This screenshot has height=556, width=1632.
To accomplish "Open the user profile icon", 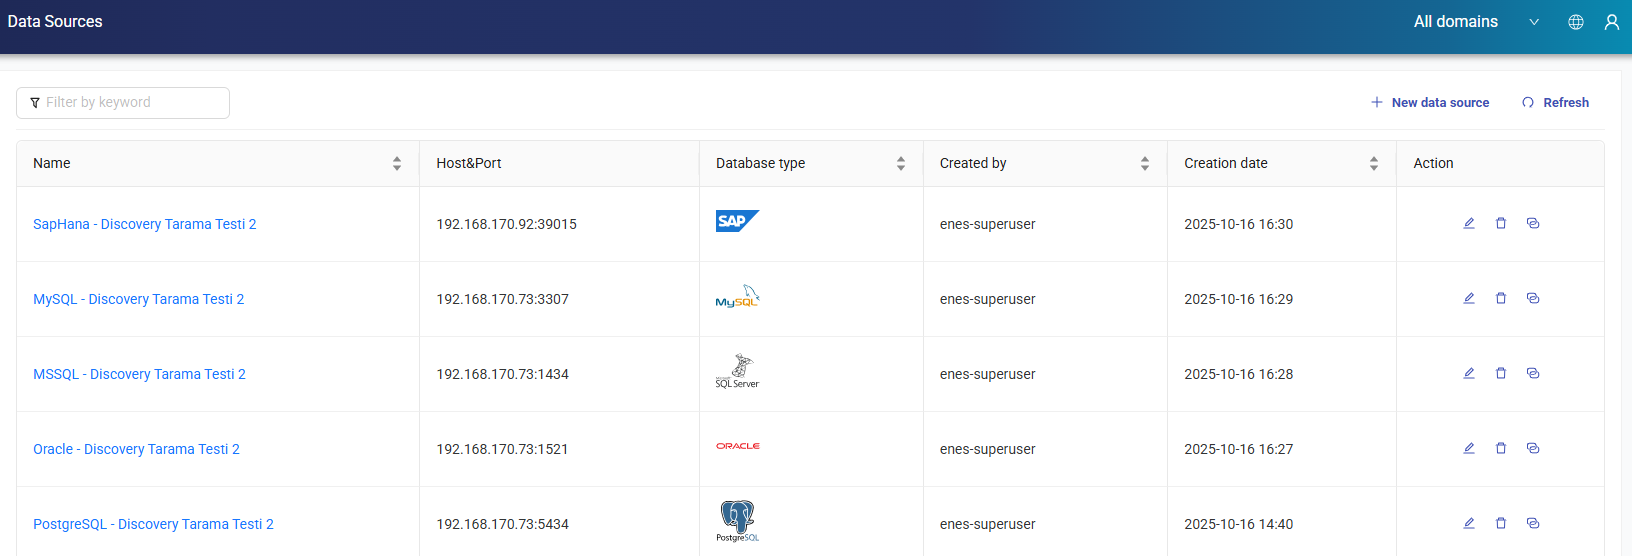I will tap(1612, 22).
